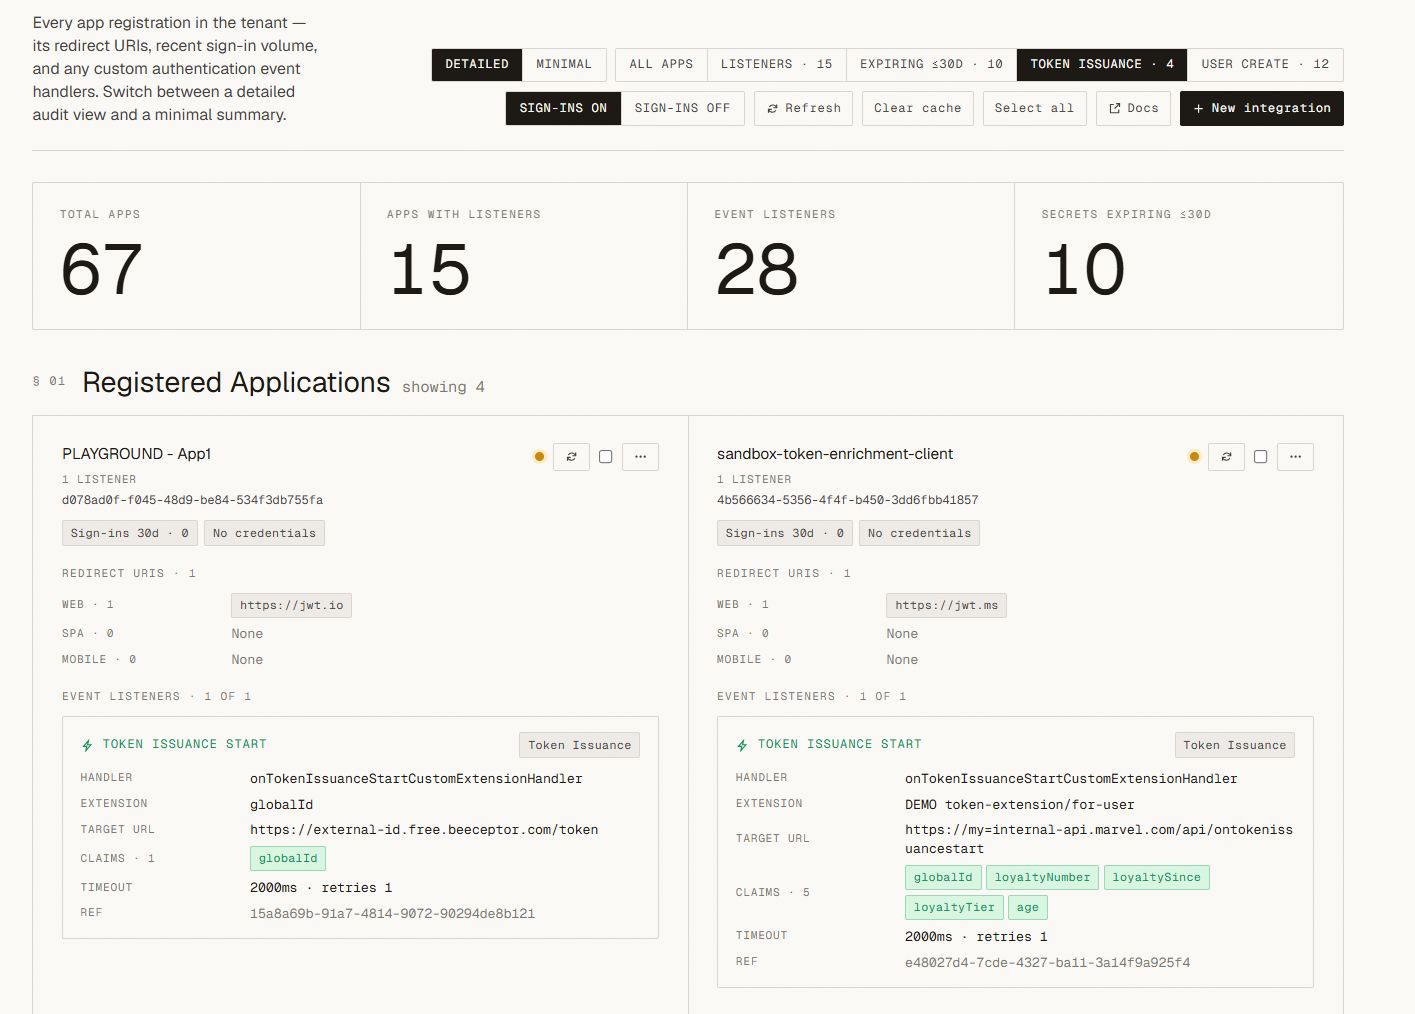This screenshot has height=1014, width=1415.
Task: Filter by User Create · 12
Action: (1265, 64)
